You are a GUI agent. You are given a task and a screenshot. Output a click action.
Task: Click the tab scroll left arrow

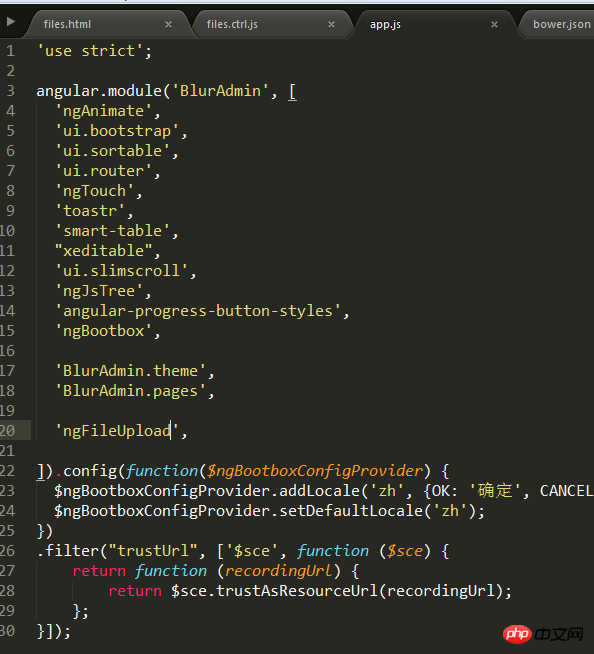(x=11, y=21)
